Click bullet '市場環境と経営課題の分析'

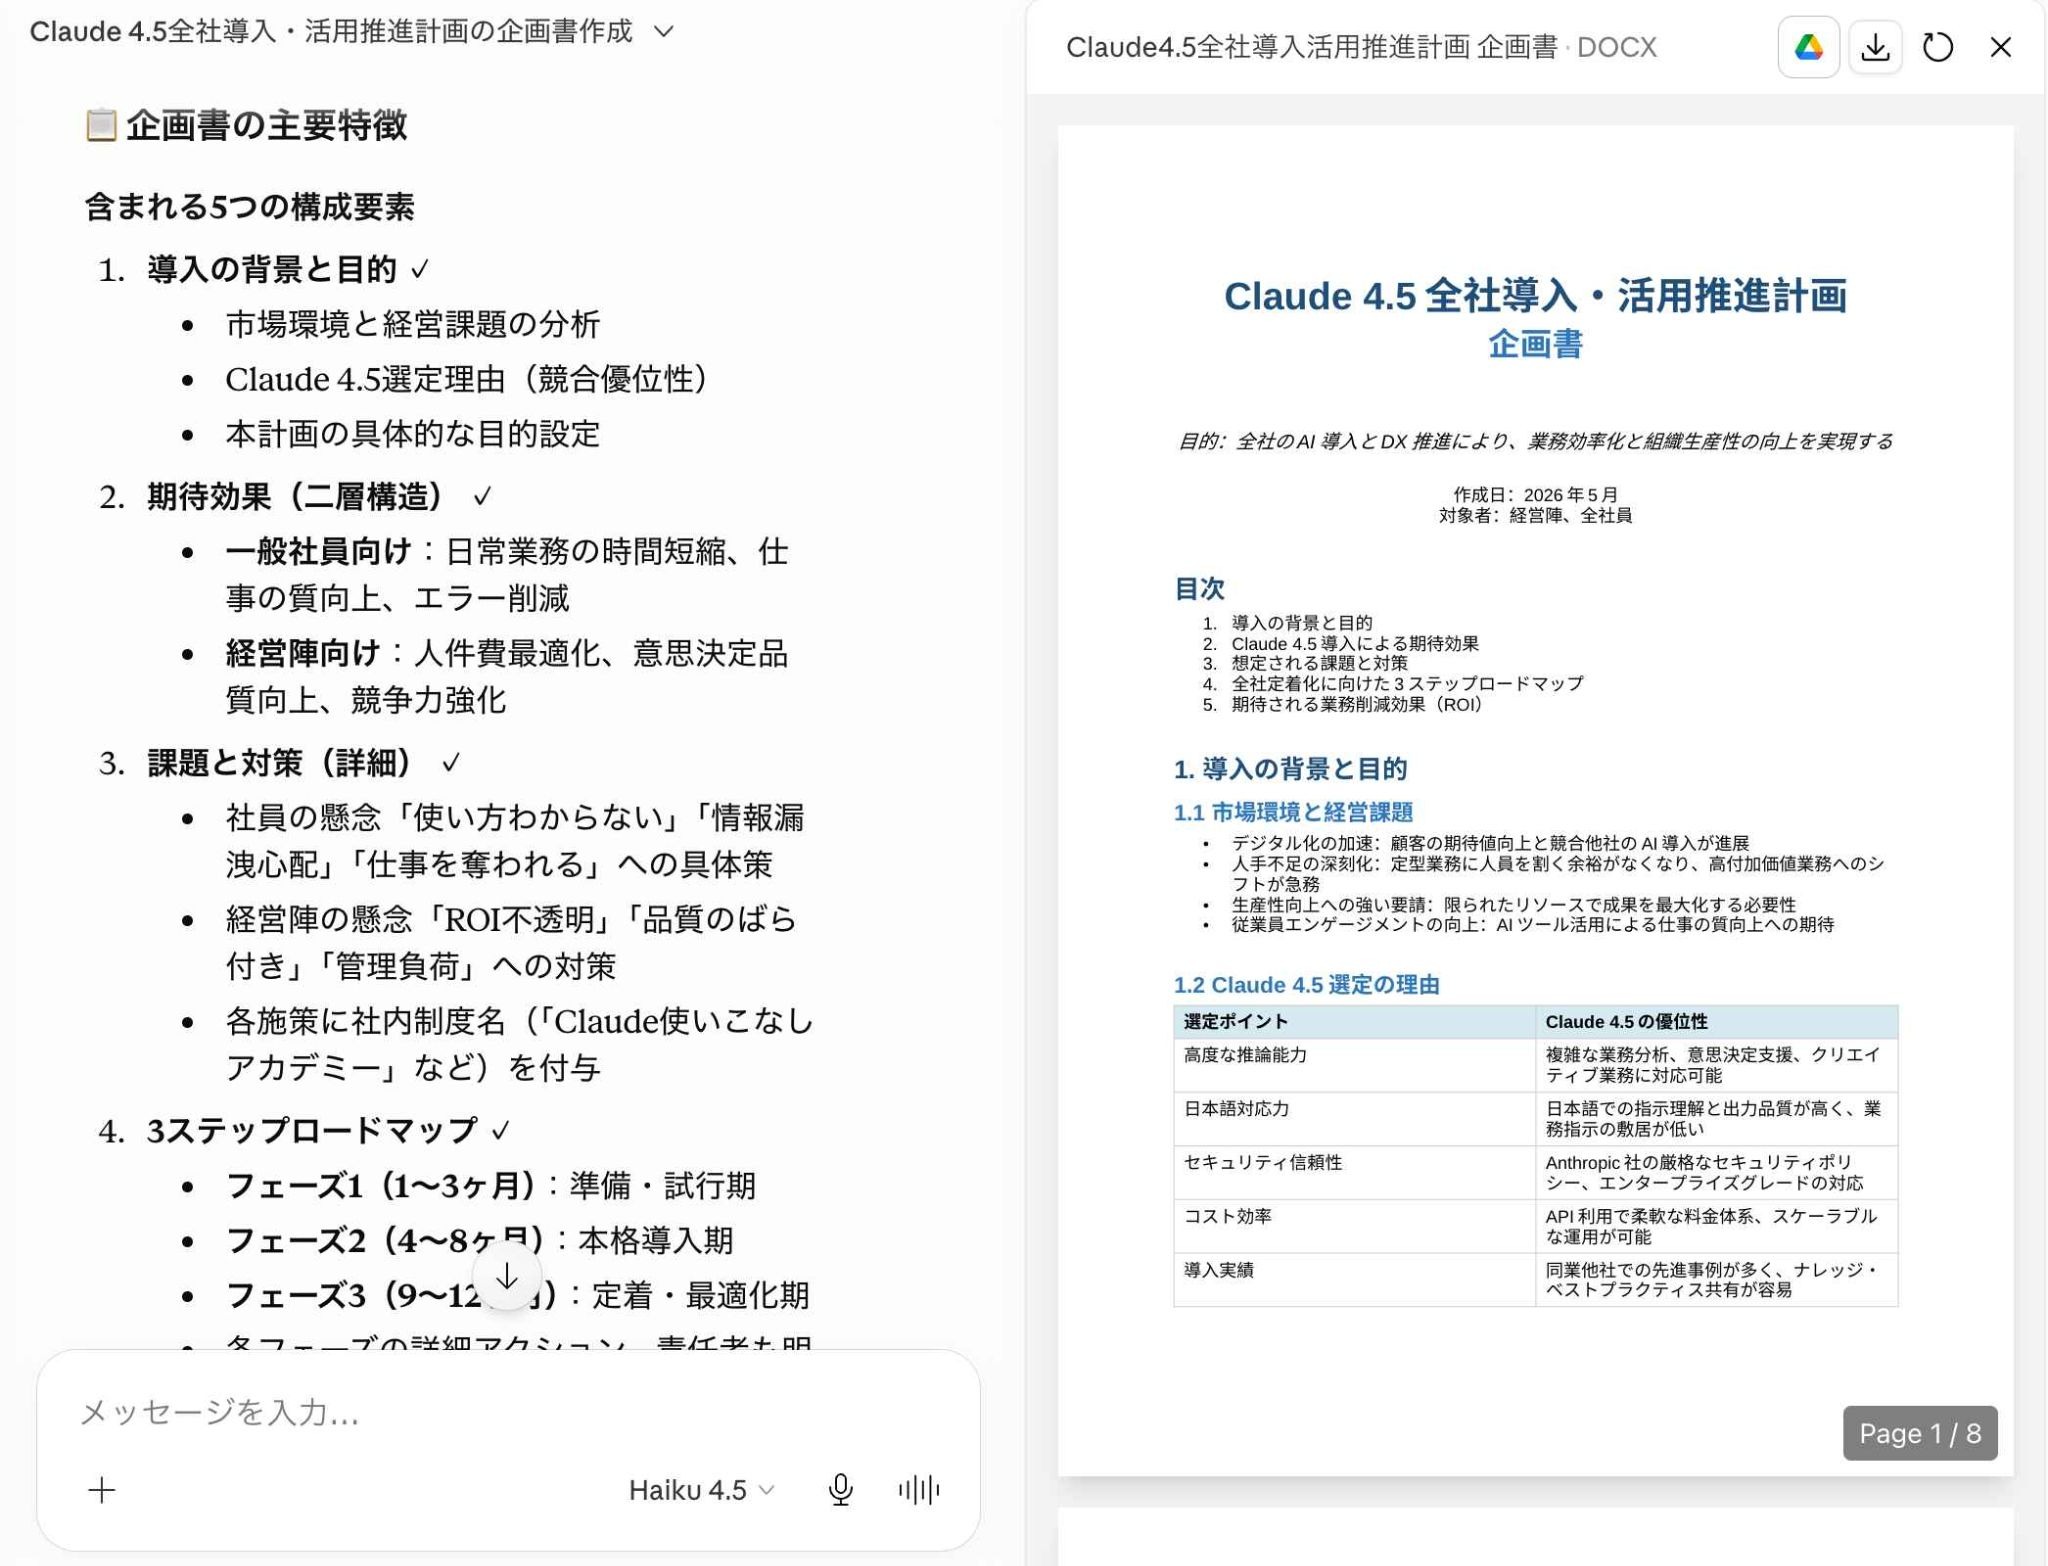412,324
